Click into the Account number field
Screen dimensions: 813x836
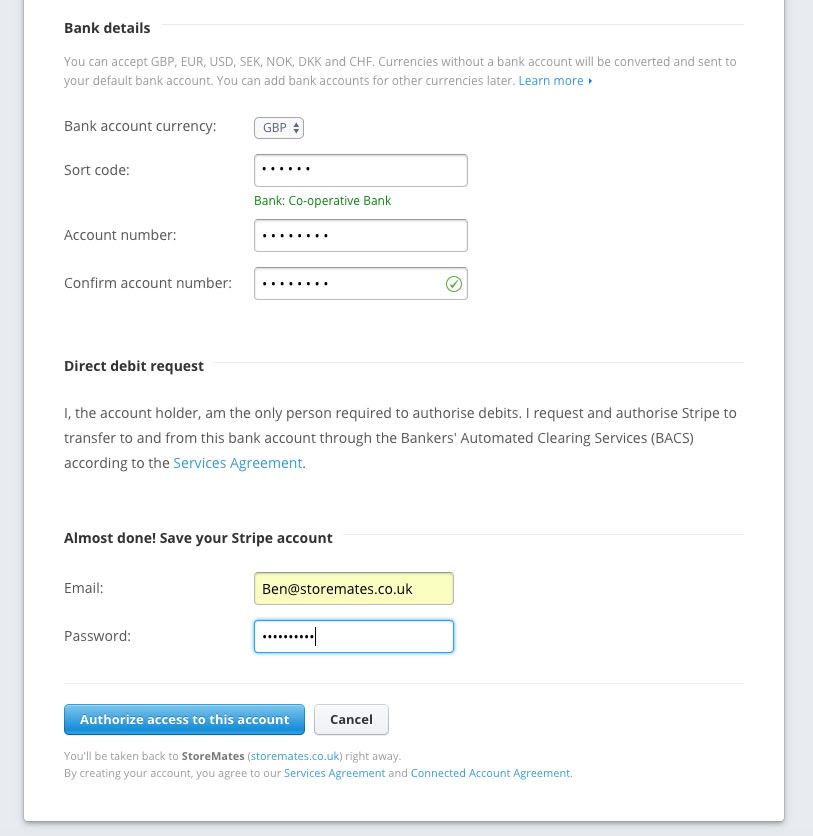pyautogui.click(x=360, y=236)
